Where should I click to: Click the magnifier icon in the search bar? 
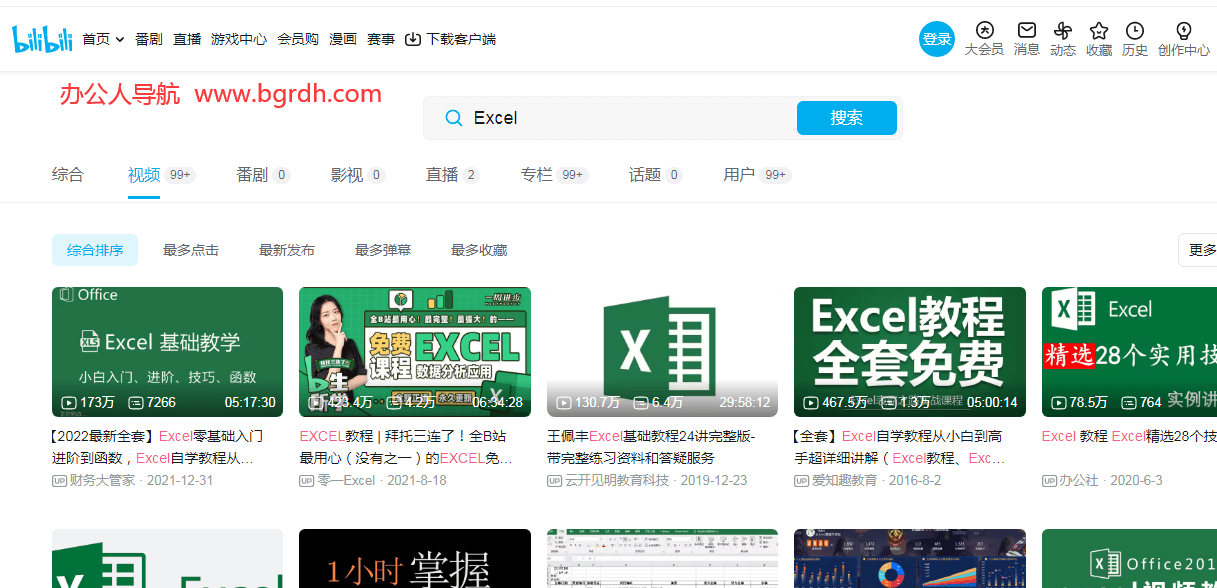point(454,117)
